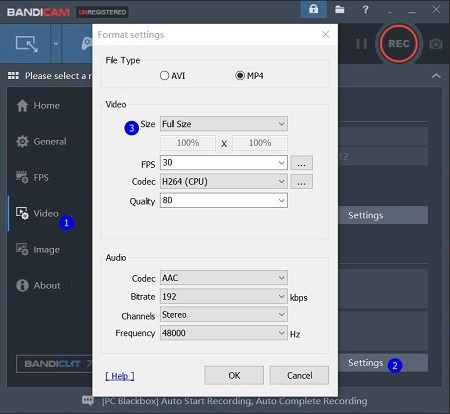Open the FPS dropdown showing 30
This screenshot has height=414, width=450.
tap(224, 163)
